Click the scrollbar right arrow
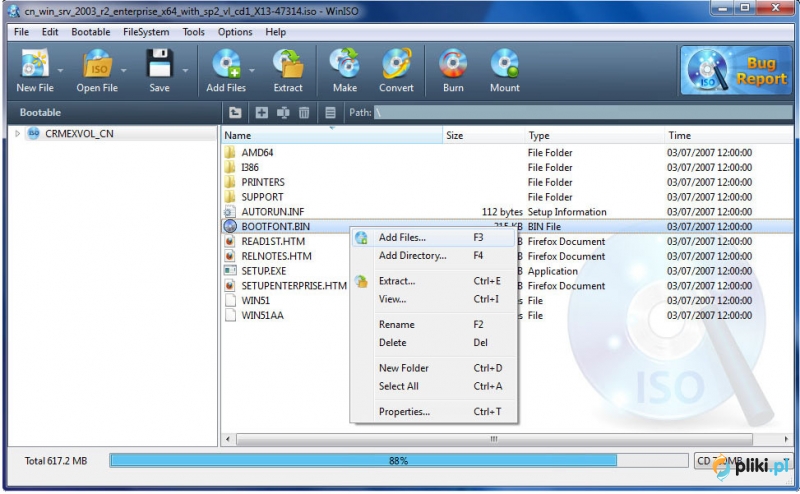 coord(786,439)
